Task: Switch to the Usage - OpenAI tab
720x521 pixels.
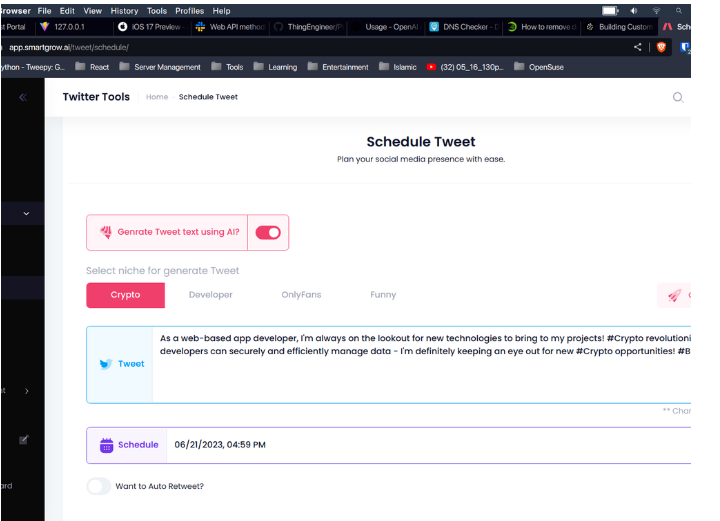Action: pyautogui.click(x=386, y=27)
